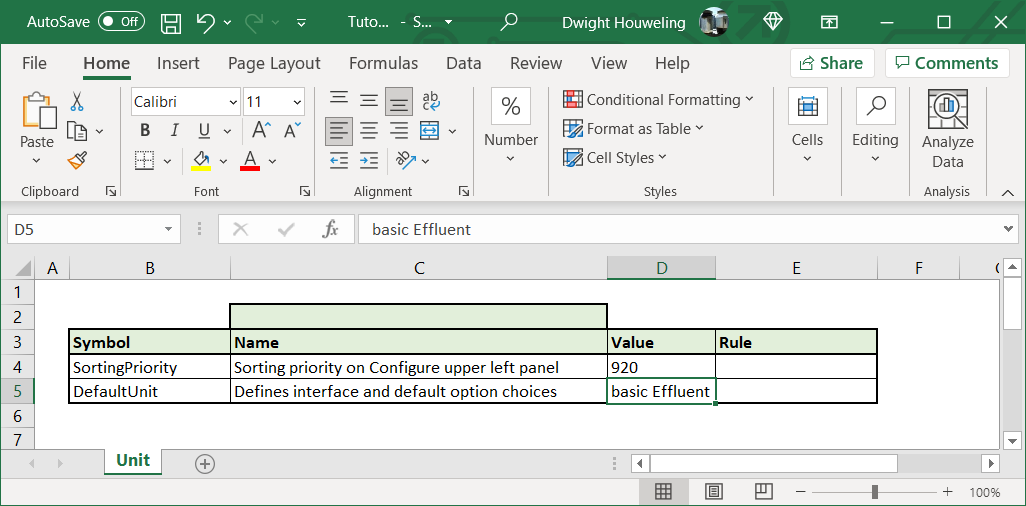
Task: Click the Cut scissors icon
Action: [77, 102]
